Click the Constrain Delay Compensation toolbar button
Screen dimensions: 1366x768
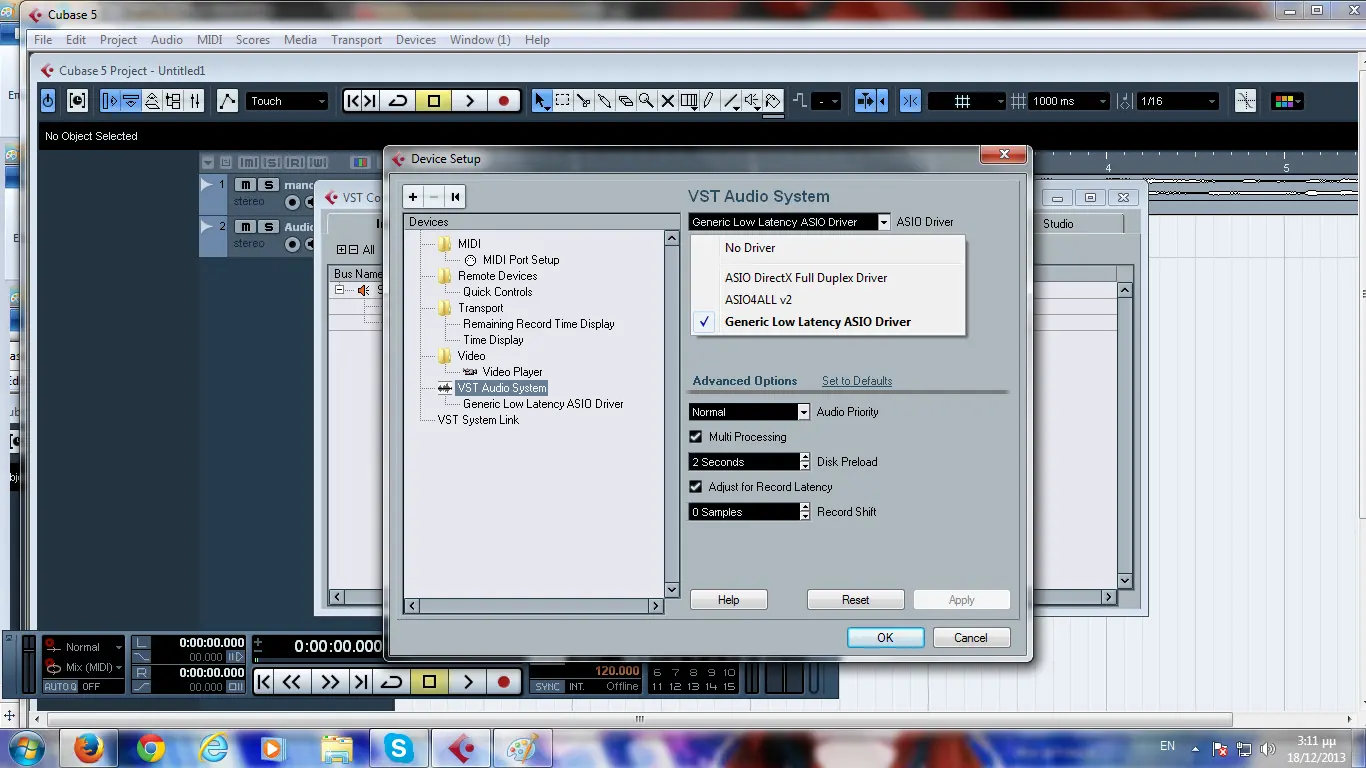coord(77,101)
